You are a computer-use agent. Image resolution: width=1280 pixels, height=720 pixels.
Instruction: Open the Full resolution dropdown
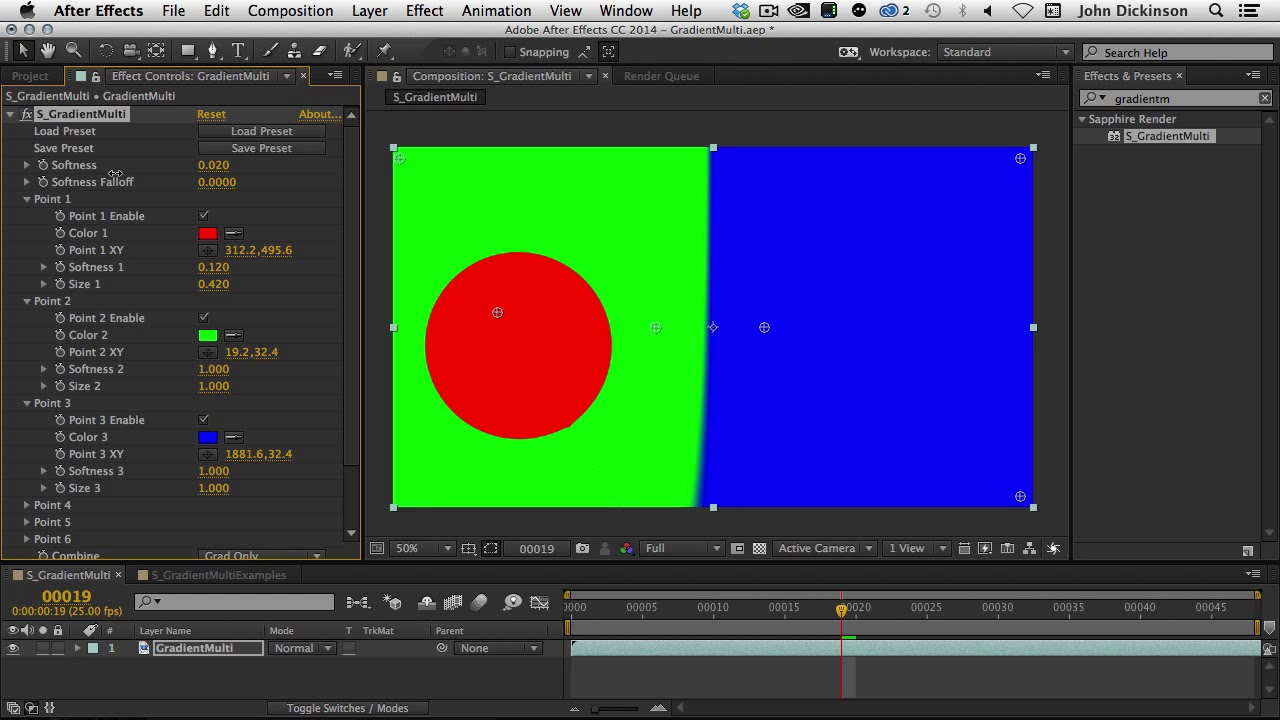tap(682, 548)
